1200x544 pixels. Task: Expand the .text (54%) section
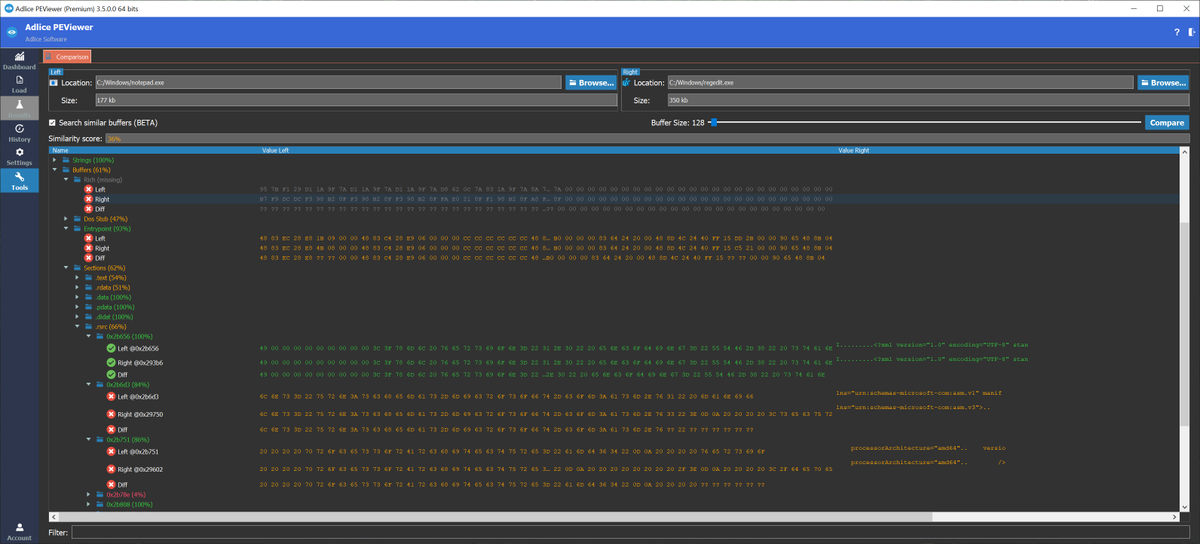tap(77, 277)
